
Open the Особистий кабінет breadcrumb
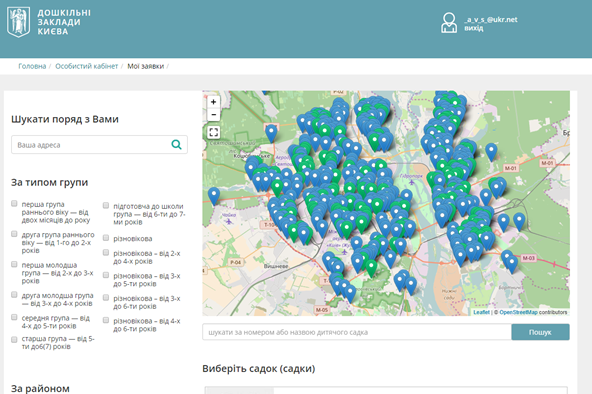pyautogui.click(x=86, y=66)
